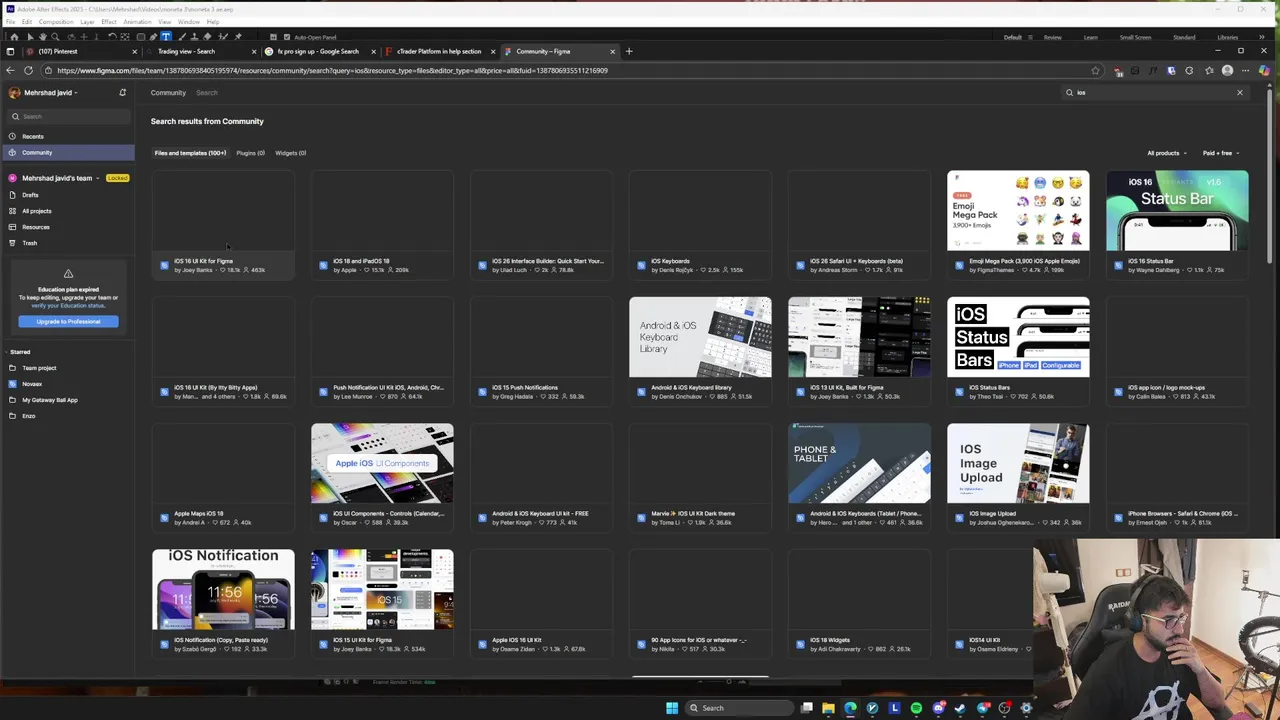1280x720 pixels.
Task: Open the browser profile avatar
Action: pyautogui.click(x=1227, y=71)
